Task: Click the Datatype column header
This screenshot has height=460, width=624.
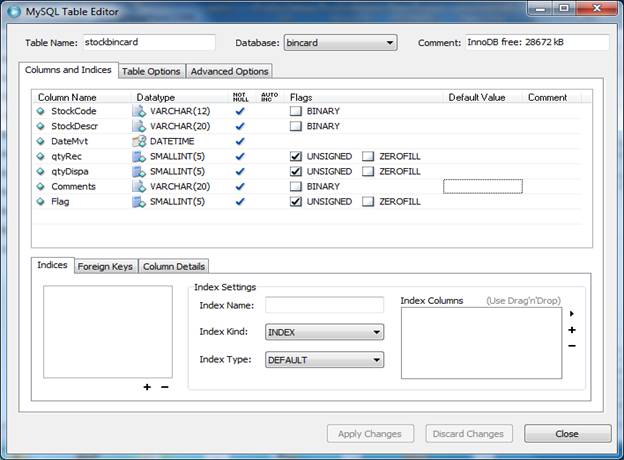Action: click(156, 97)
